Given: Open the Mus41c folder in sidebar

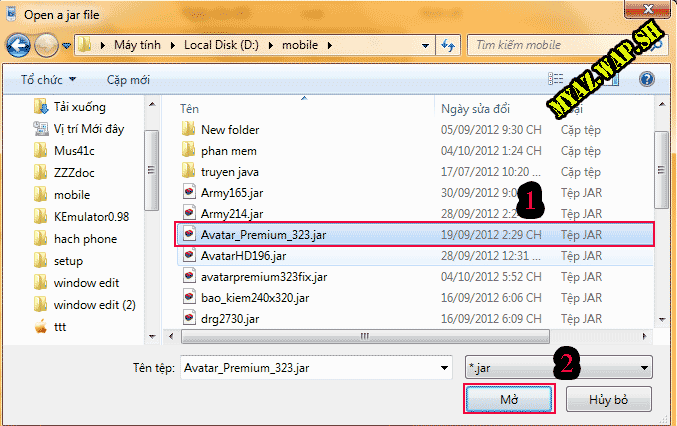Looking at the screenshot, I should pos(72,150).
